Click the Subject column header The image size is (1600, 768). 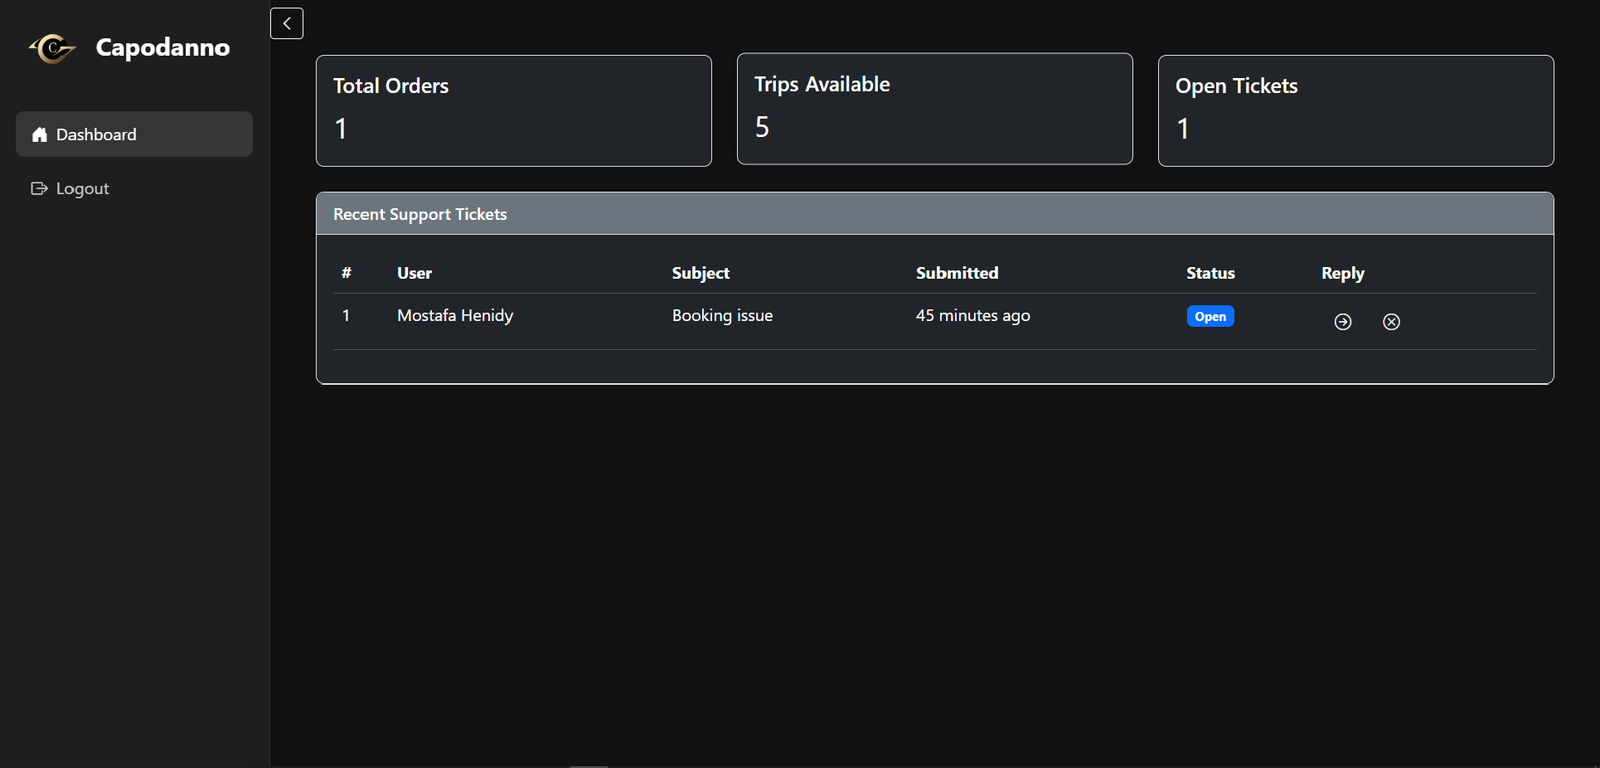[x=700, y=273]
